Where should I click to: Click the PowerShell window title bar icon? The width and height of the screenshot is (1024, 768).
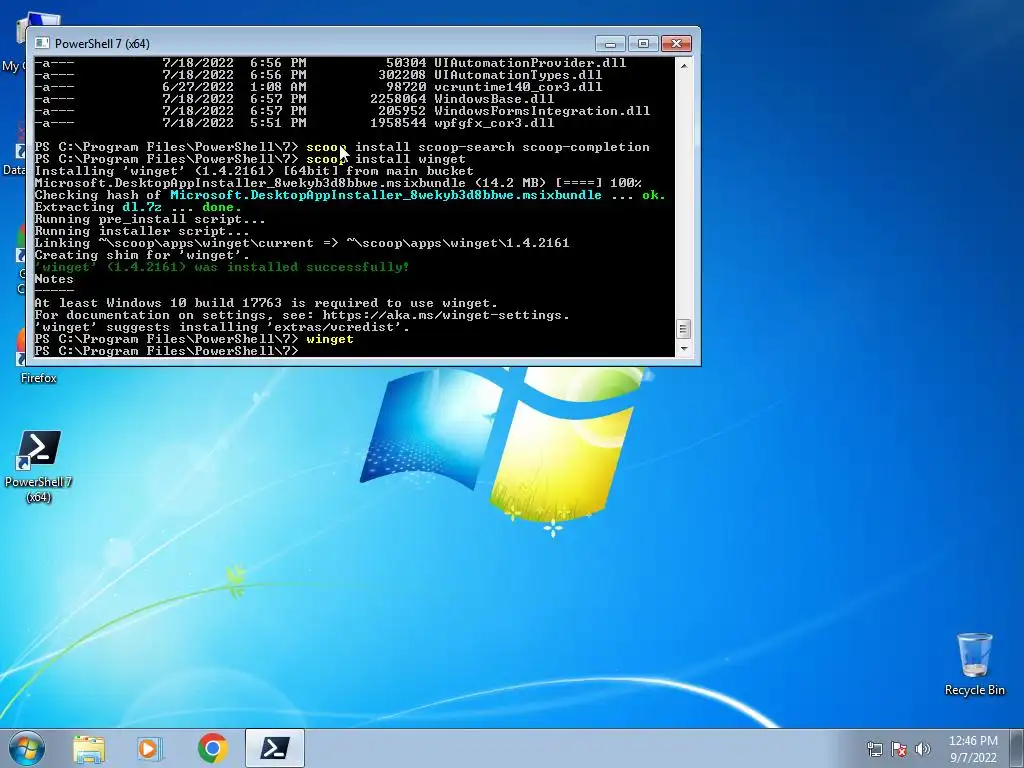42,43
